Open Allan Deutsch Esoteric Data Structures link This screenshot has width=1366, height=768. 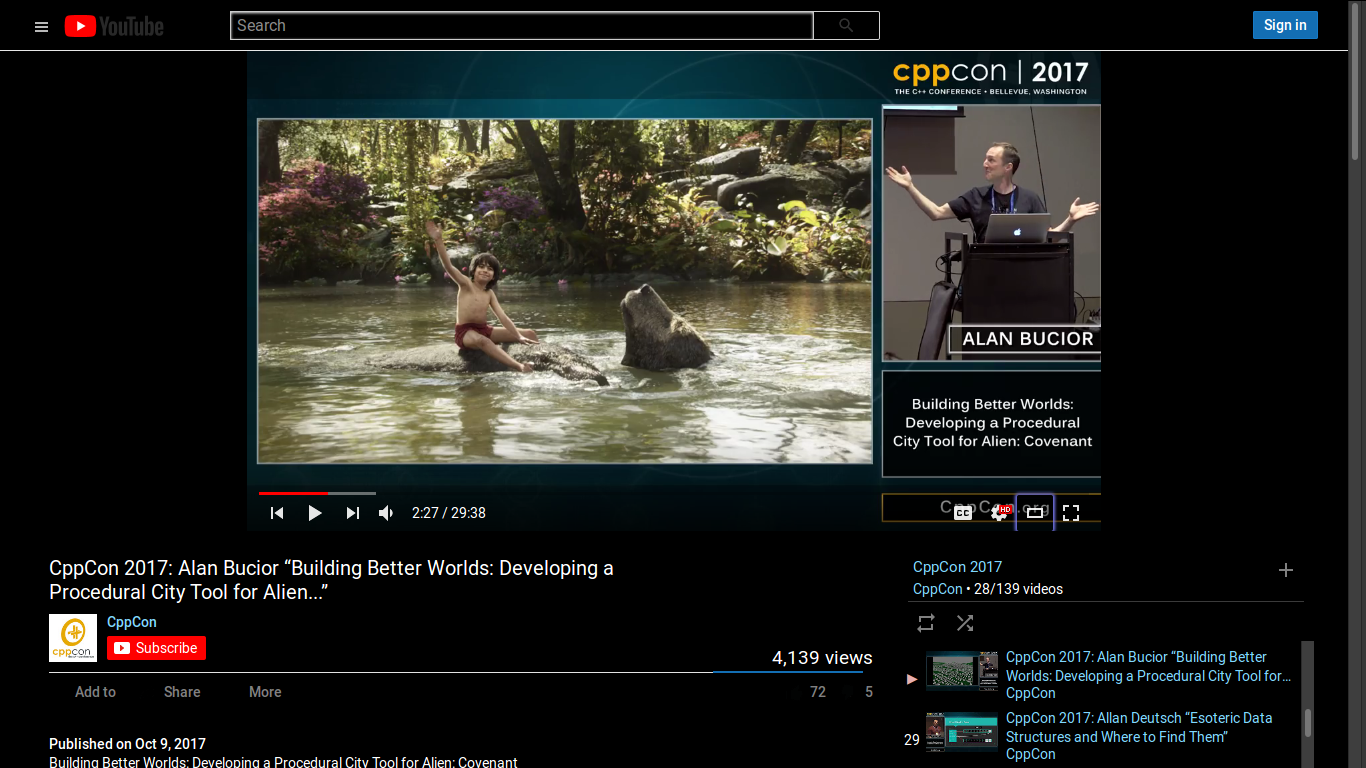coord(1139,728)
